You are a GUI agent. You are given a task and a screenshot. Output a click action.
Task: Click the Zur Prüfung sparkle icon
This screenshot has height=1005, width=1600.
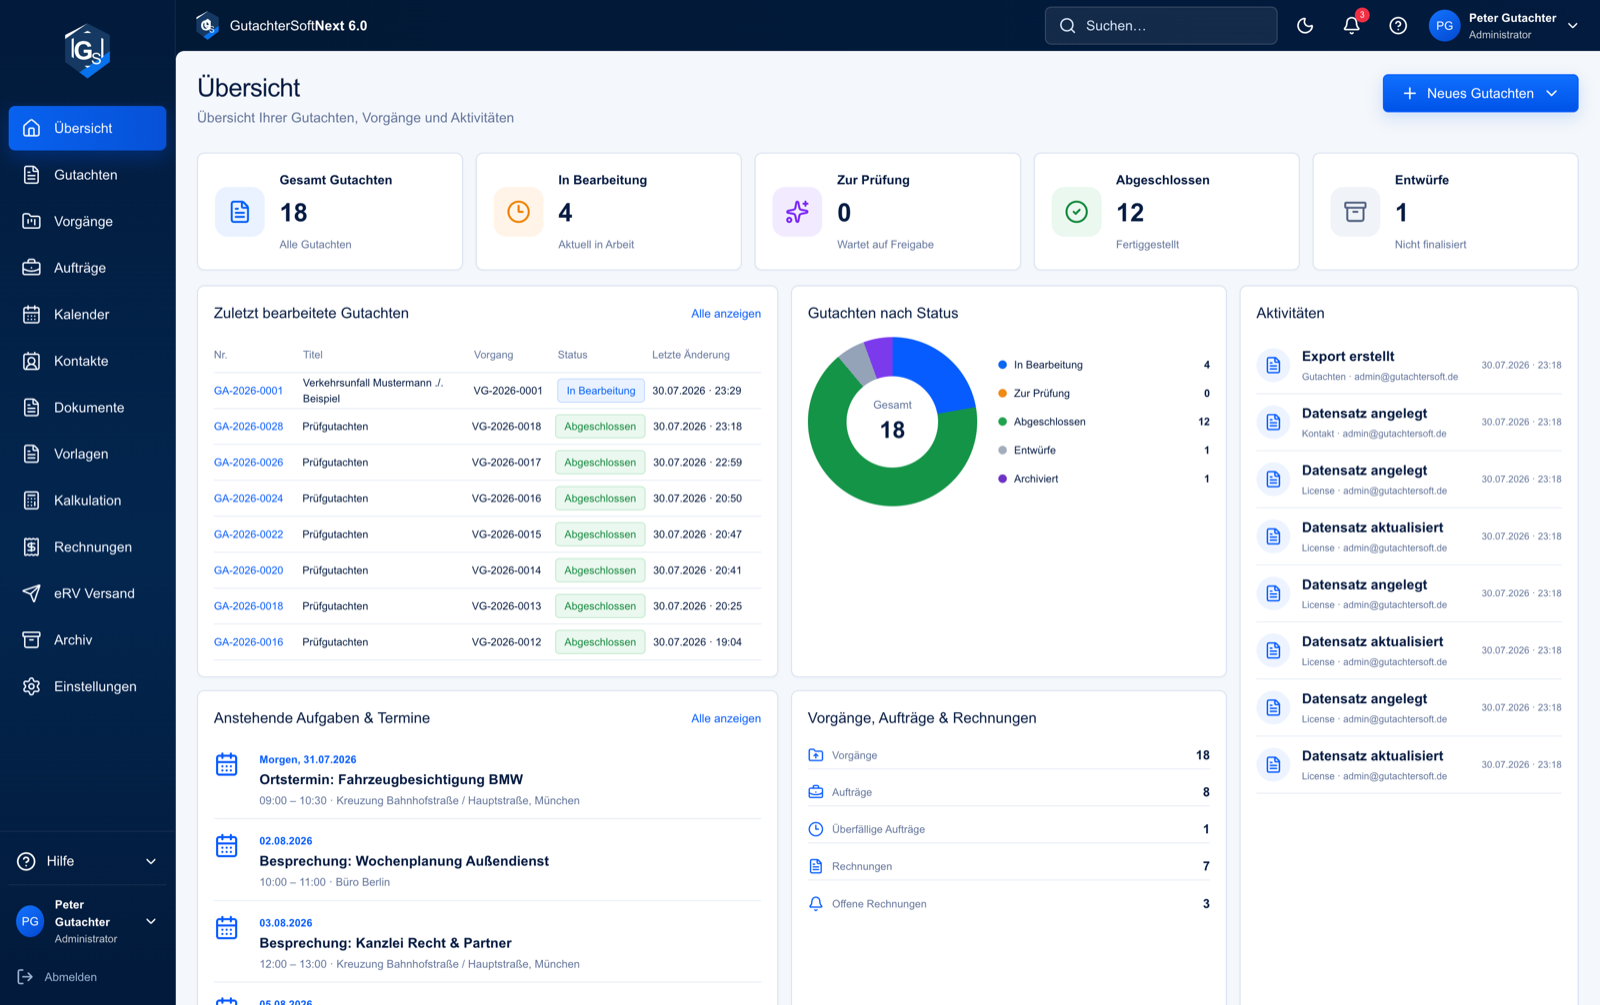(797, 212)
